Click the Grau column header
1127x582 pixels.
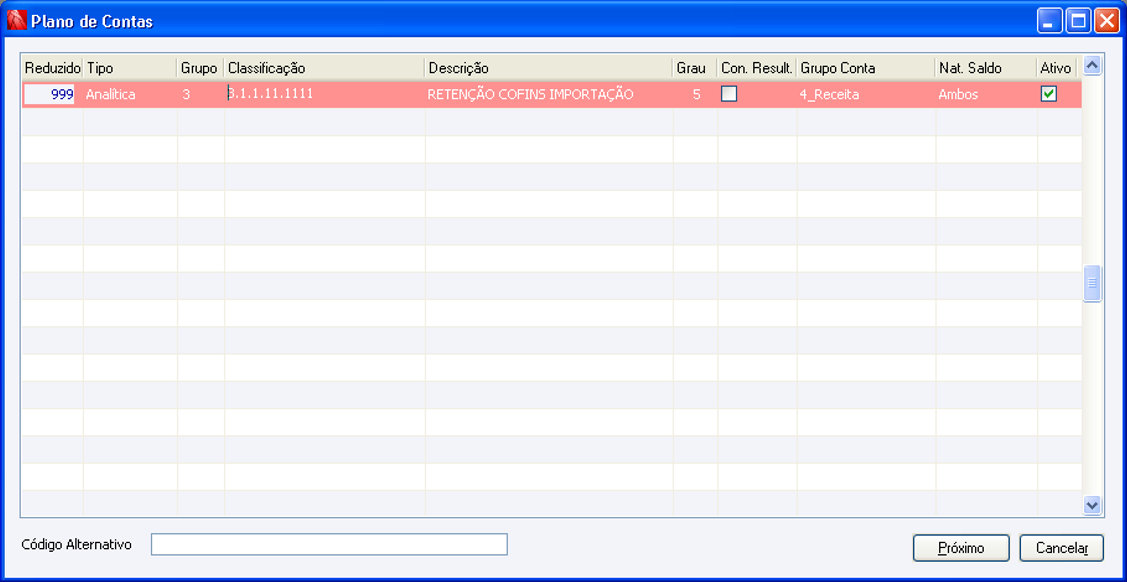pyautogui.click(x=695, y=68)
